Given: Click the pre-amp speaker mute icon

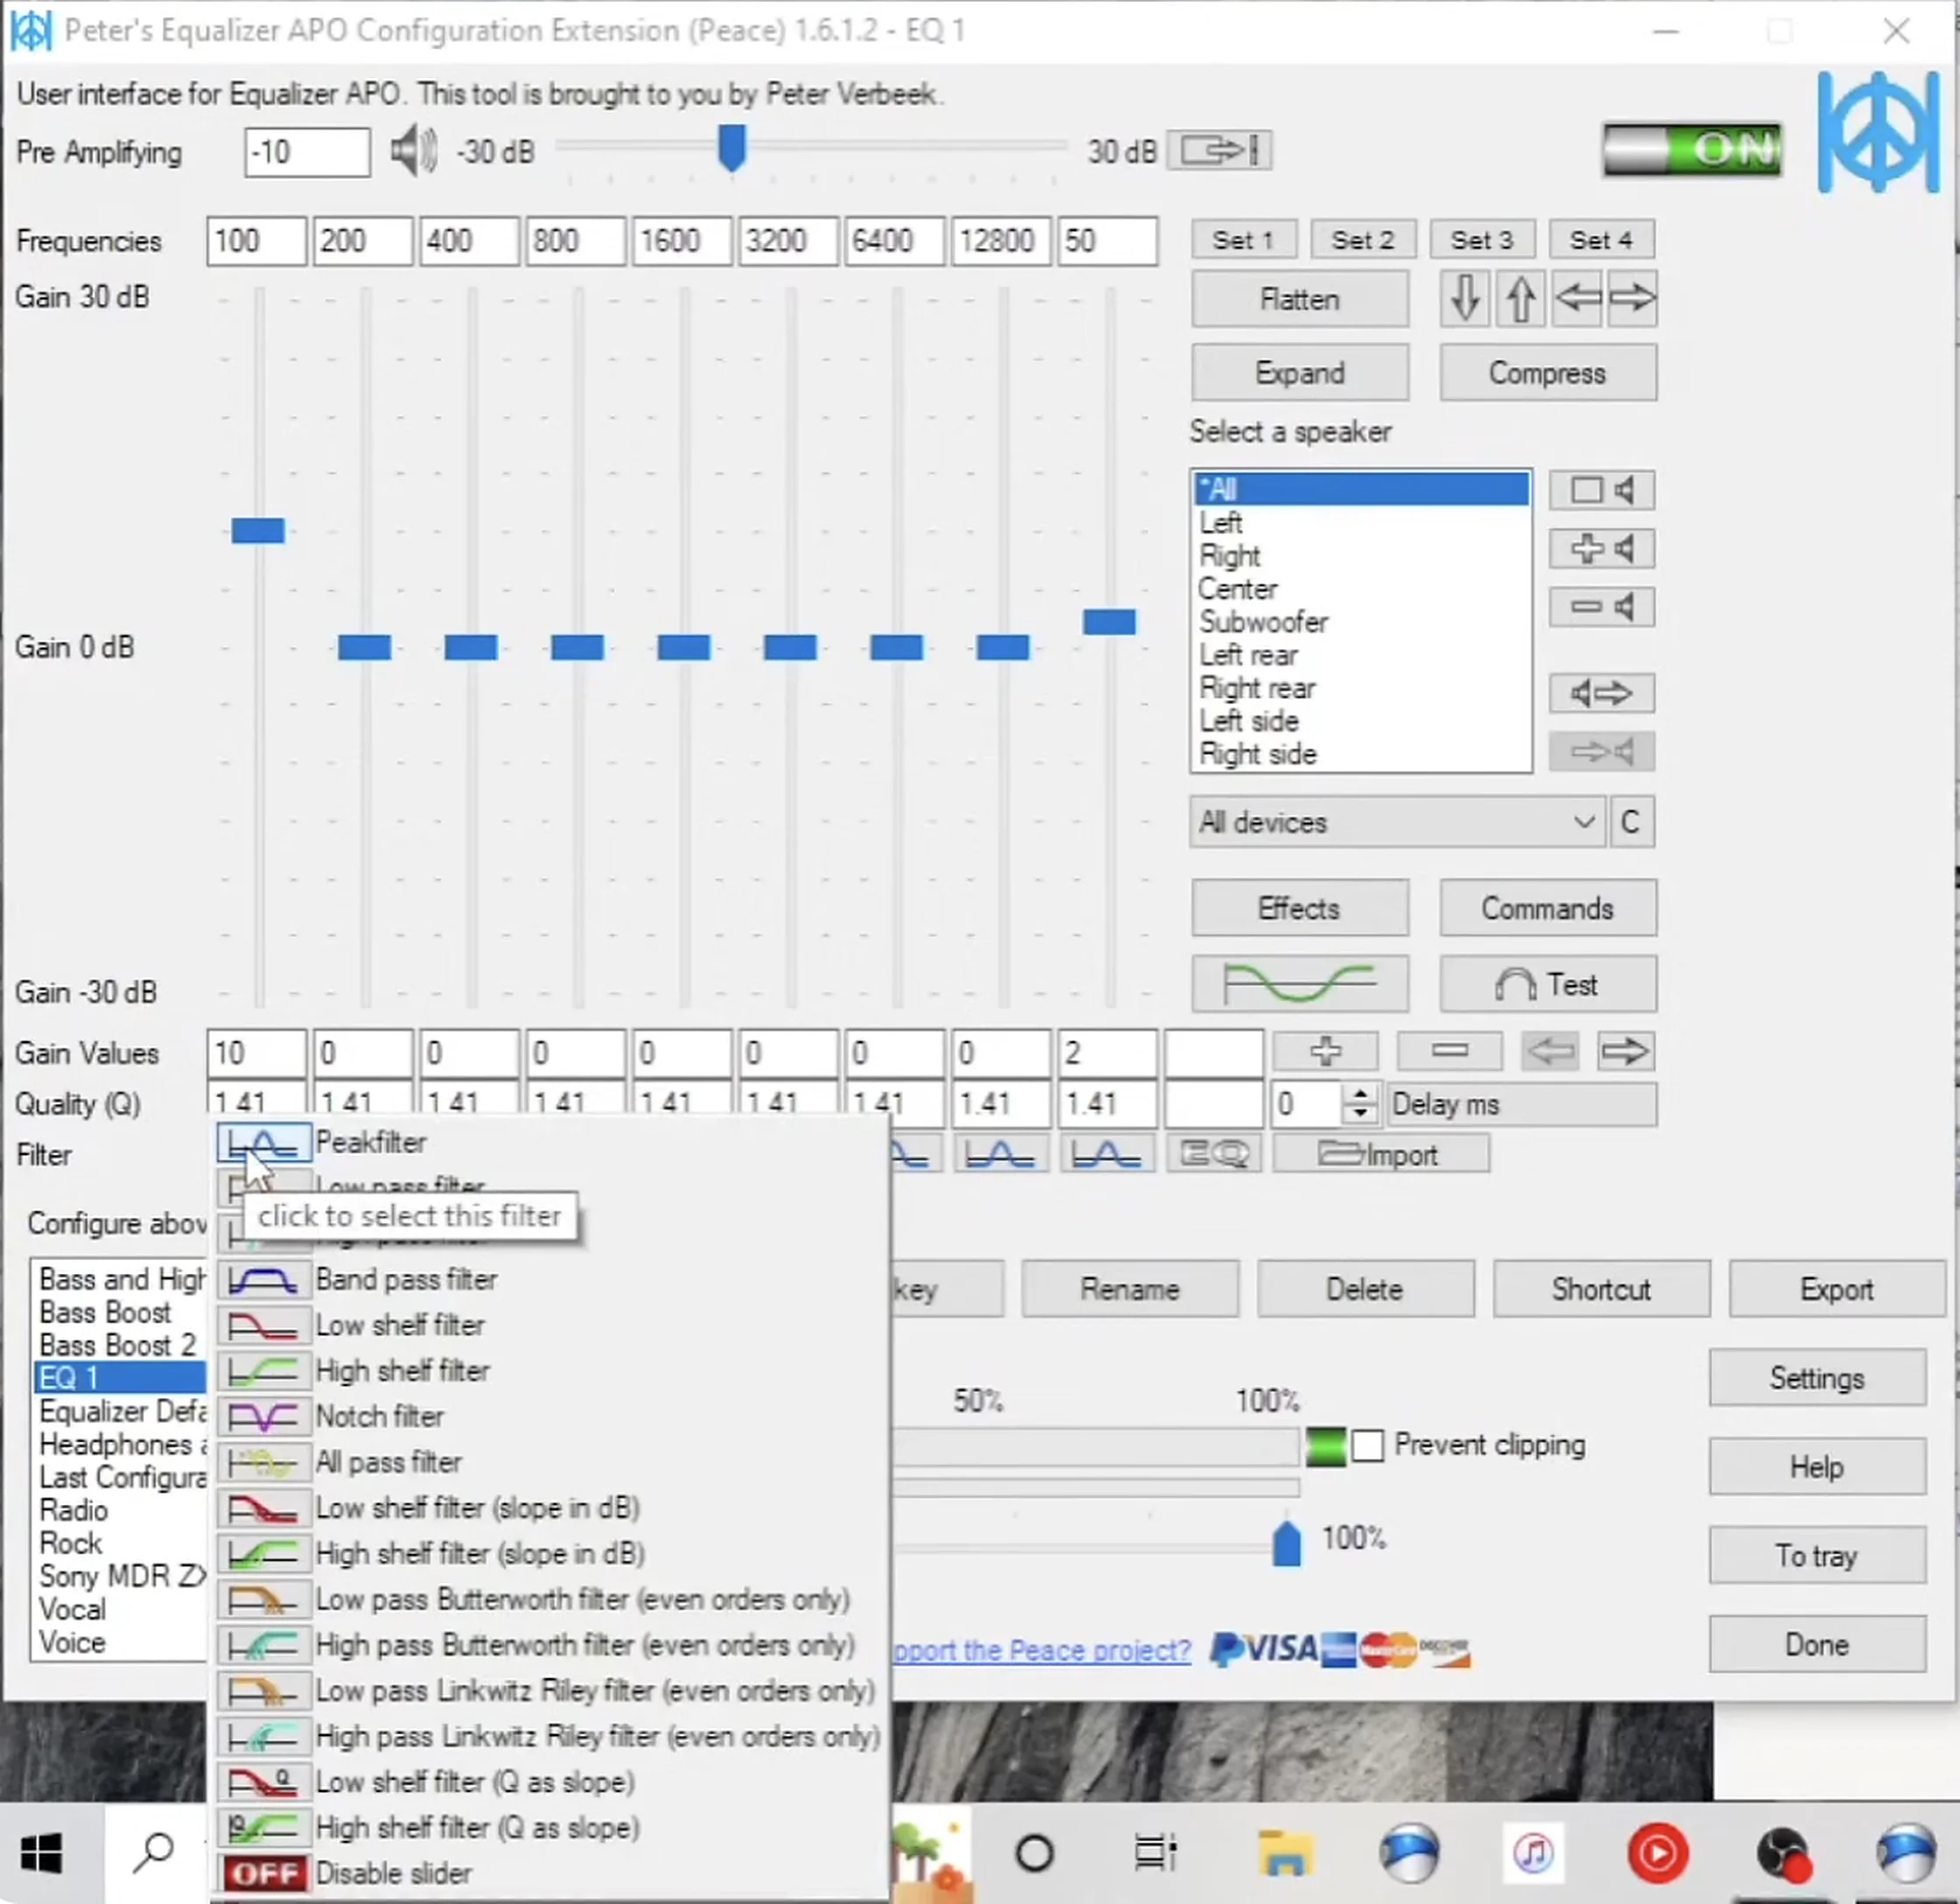Looking at the screenshot, I should pyautogui.click(x=412, y=152).
